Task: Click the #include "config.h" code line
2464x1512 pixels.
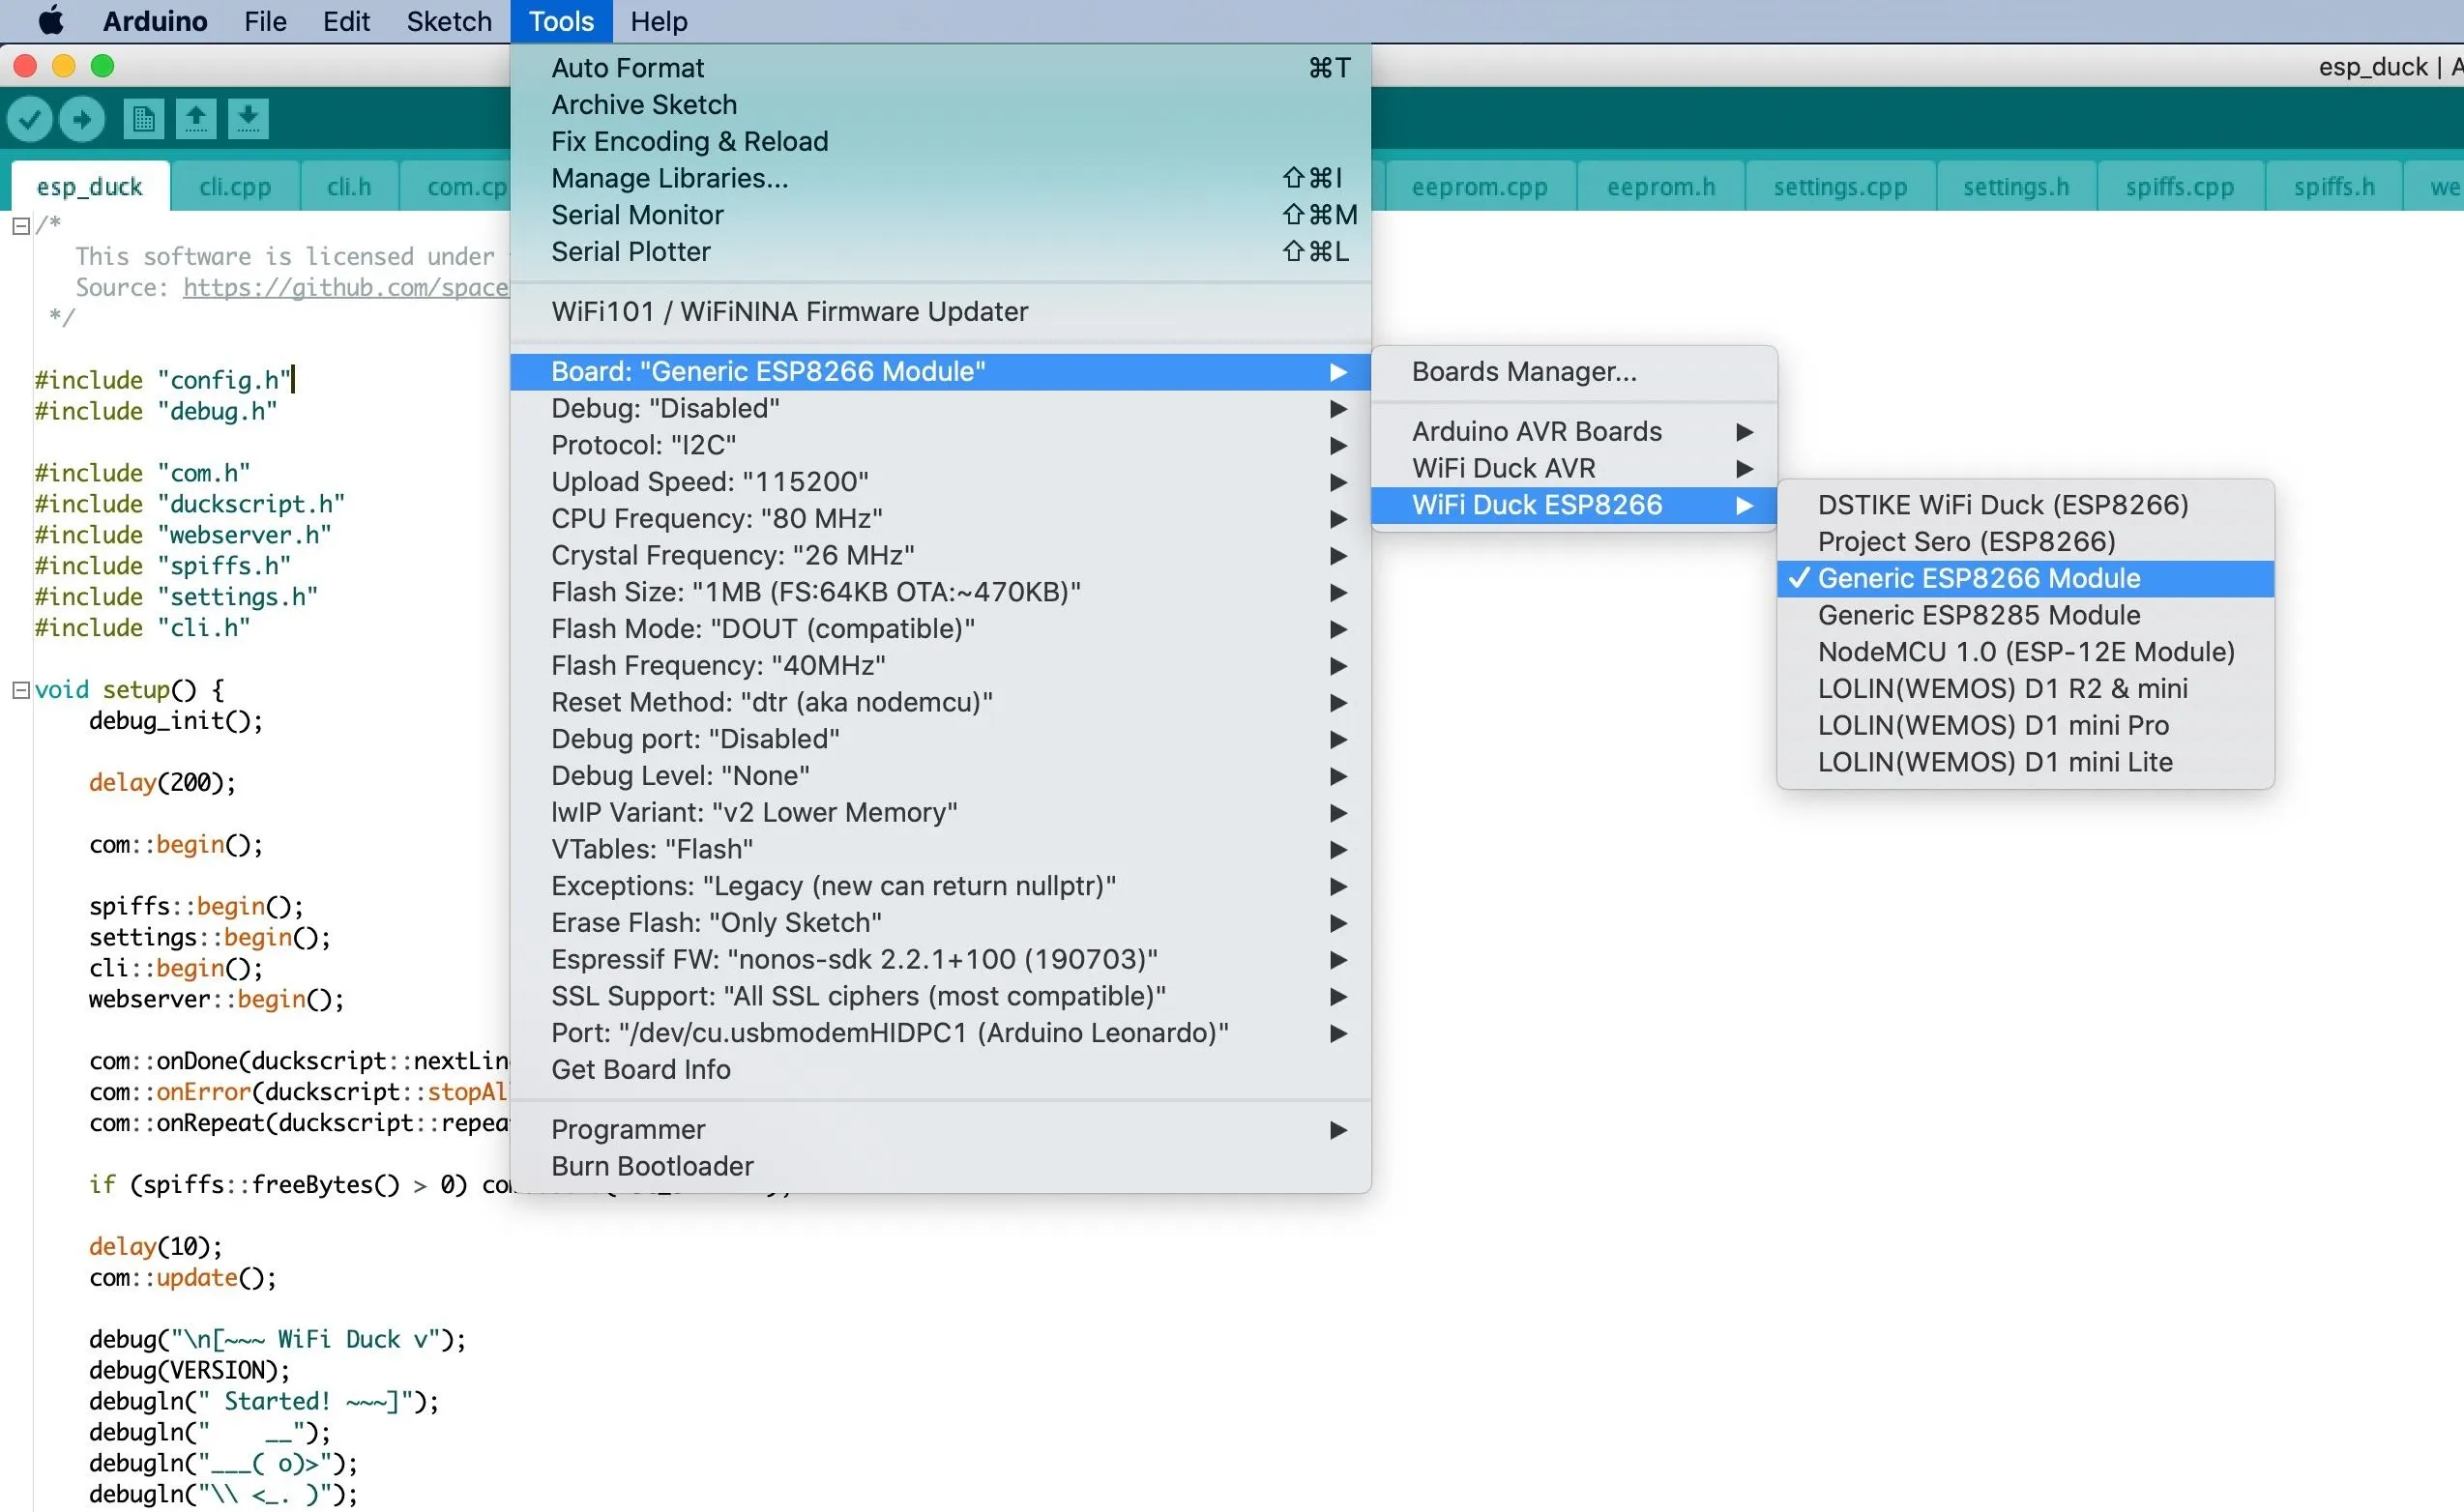Action: (x=163, y=381)
